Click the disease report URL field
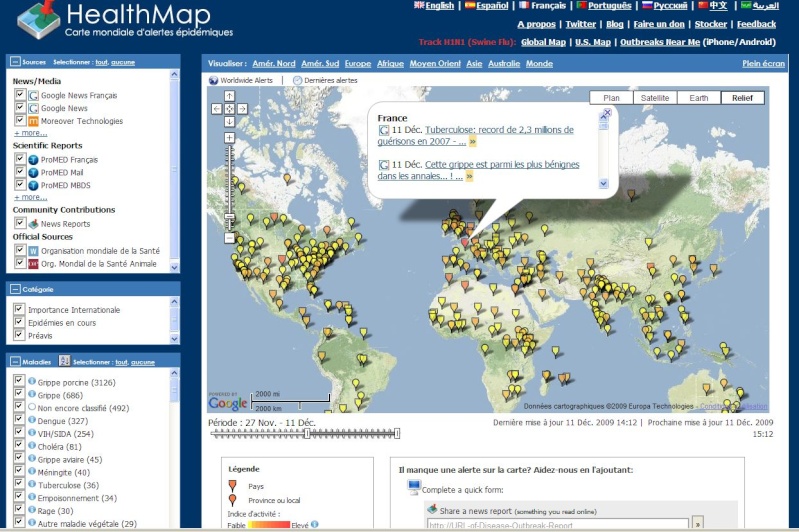The height and width of the screenshot is (532, 799). click(x=557, y=525)
